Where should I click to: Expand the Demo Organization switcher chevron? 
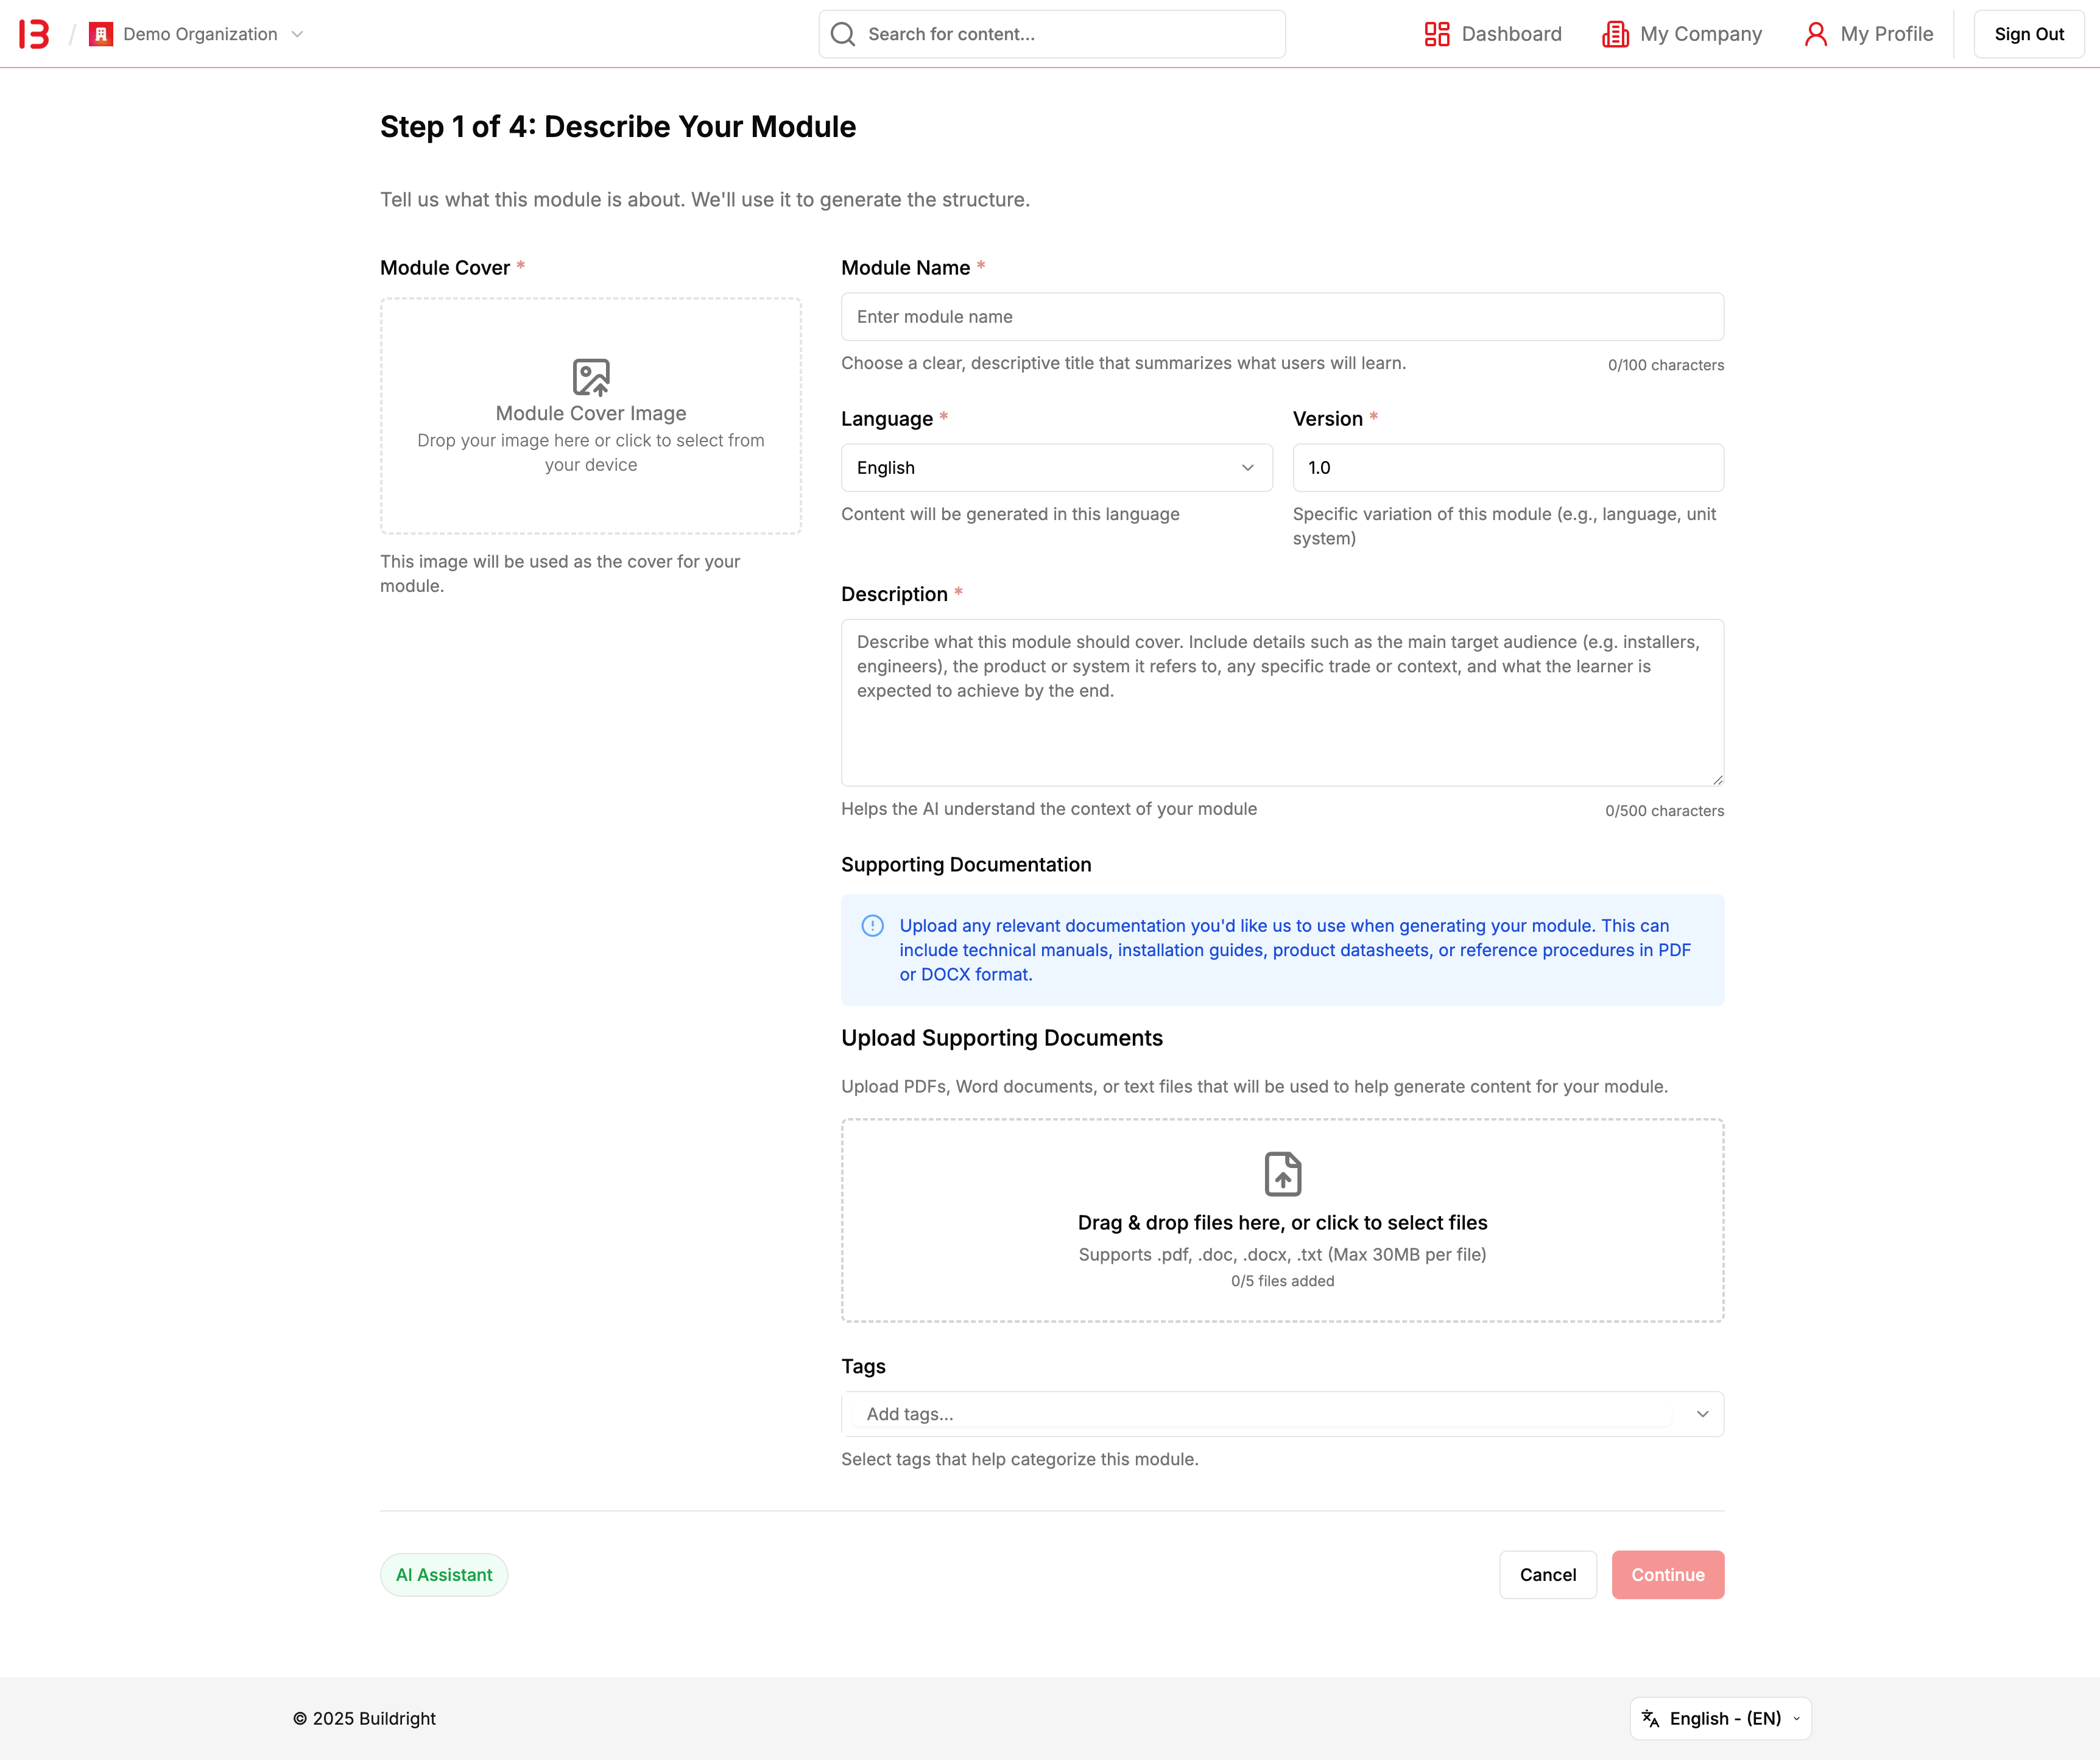pyautogui.click(x=297, y=34)
